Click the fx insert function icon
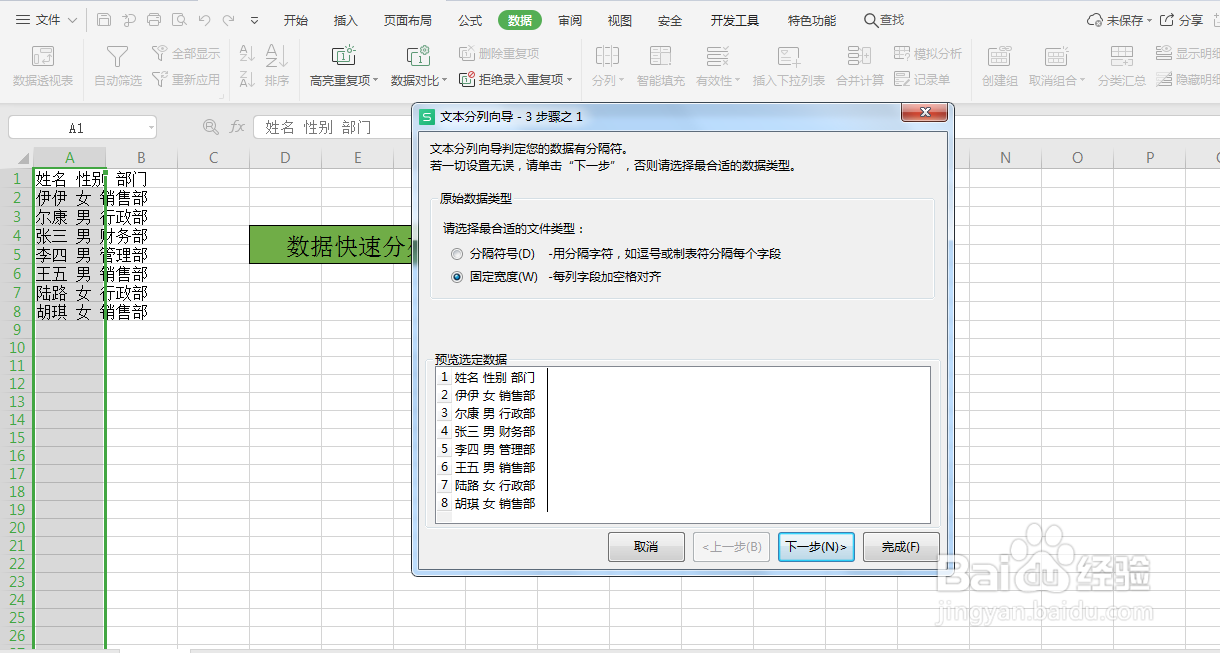Screen dimensions: 1220x653 (x=237, y=127)
